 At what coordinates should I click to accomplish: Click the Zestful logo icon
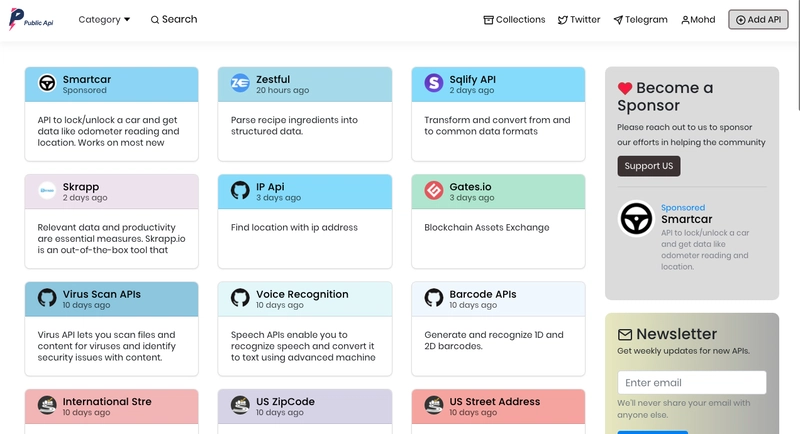click(240, 83)
